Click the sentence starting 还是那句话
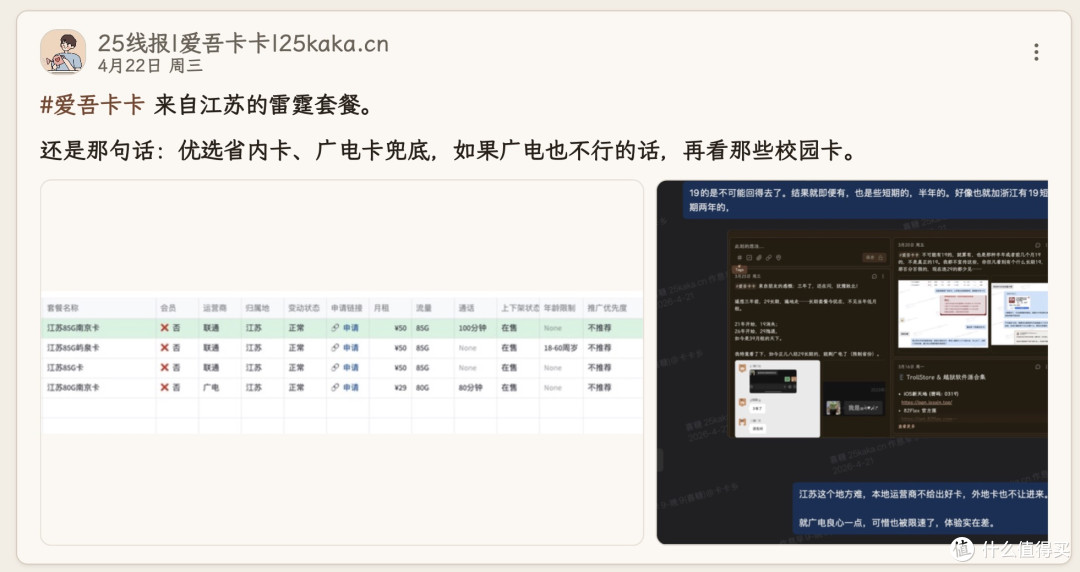Image resolution: width=1080 pixels, height=572 pixels. click(448, 150)
